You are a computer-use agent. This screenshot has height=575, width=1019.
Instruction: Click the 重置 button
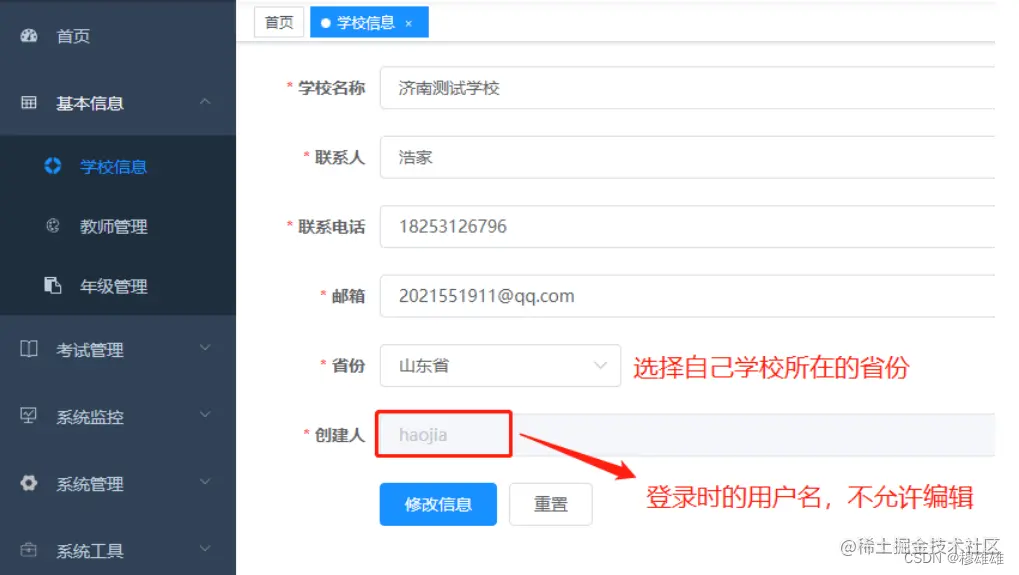pyautogui.click(x=550, y=504)
